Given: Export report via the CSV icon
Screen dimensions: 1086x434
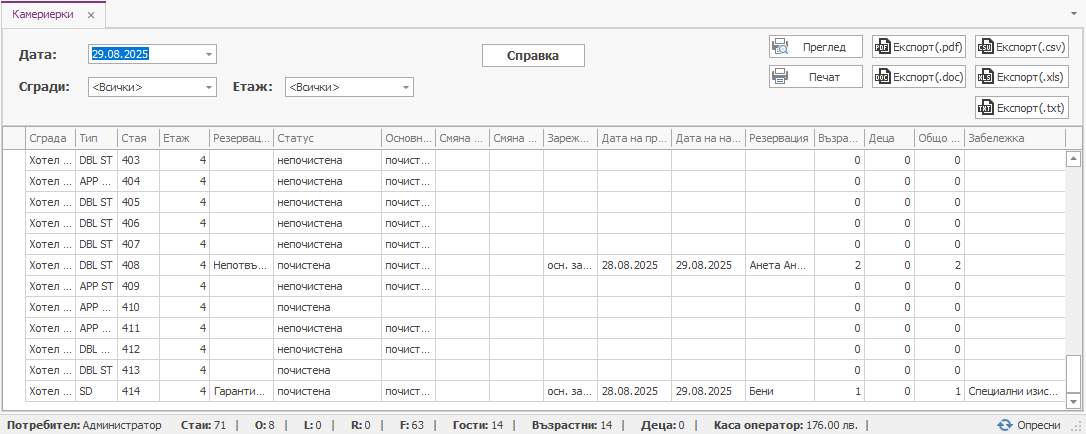Looking at the screenshot, I should pyautogui.click(x=986, y=47).
